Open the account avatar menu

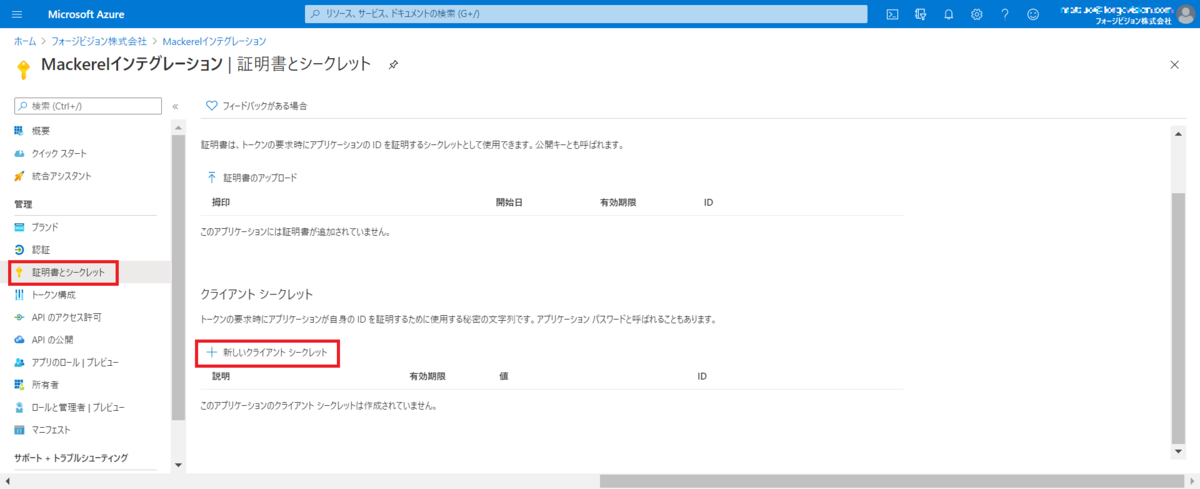click(x=1188, y=14)
